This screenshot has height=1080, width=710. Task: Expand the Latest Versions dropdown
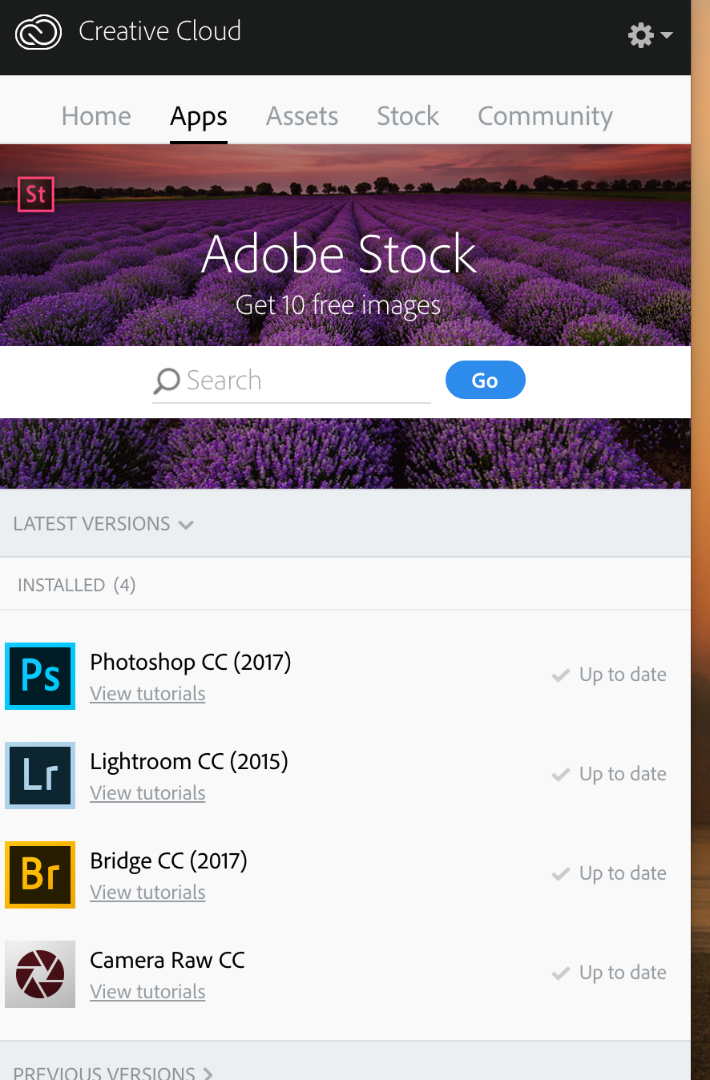[103, 524]
